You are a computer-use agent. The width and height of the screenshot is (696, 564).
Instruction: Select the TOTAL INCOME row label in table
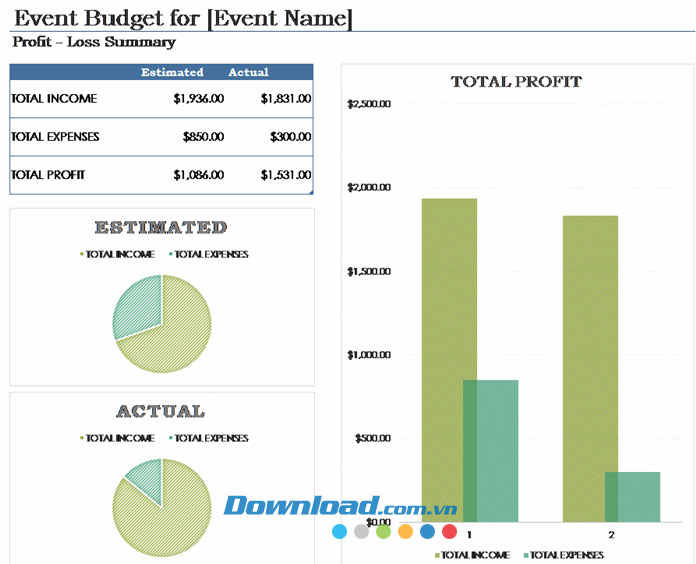coord(54,99)
